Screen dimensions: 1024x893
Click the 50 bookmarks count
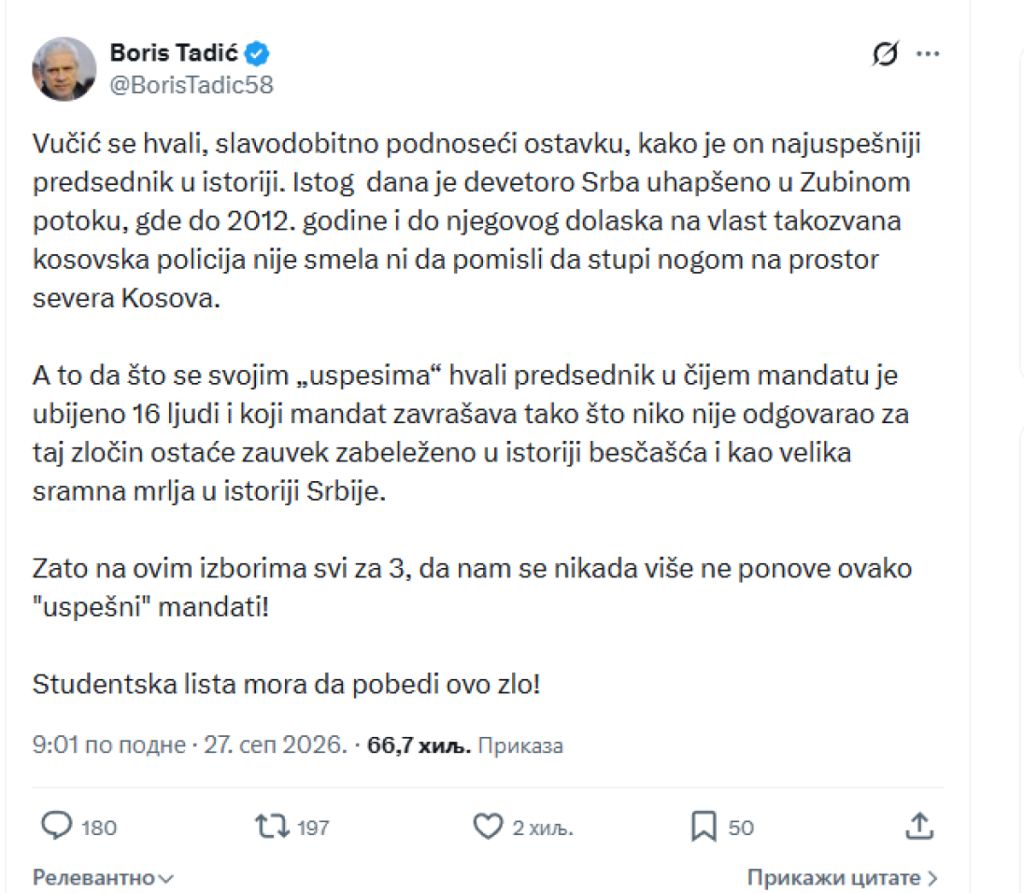(741, 828)
